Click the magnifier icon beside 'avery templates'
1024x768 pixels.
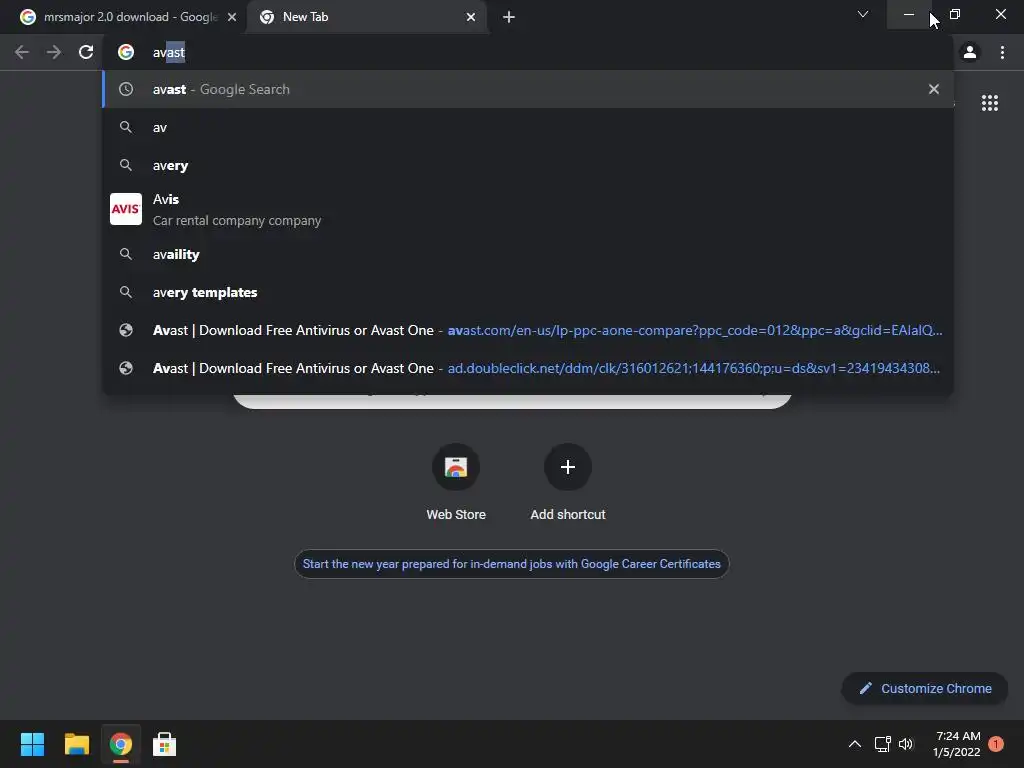point(126,292)
